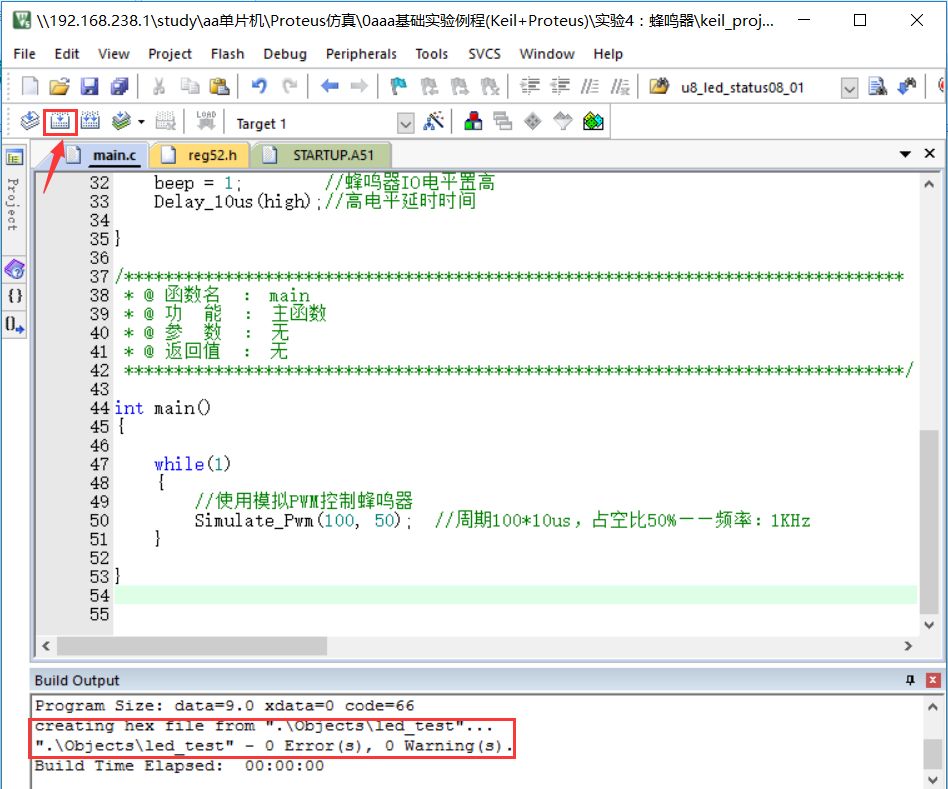Open Manage Run-Time Environment icon
Image resolution: width=948 pixels, height=789 pixels.
(533, 122)
